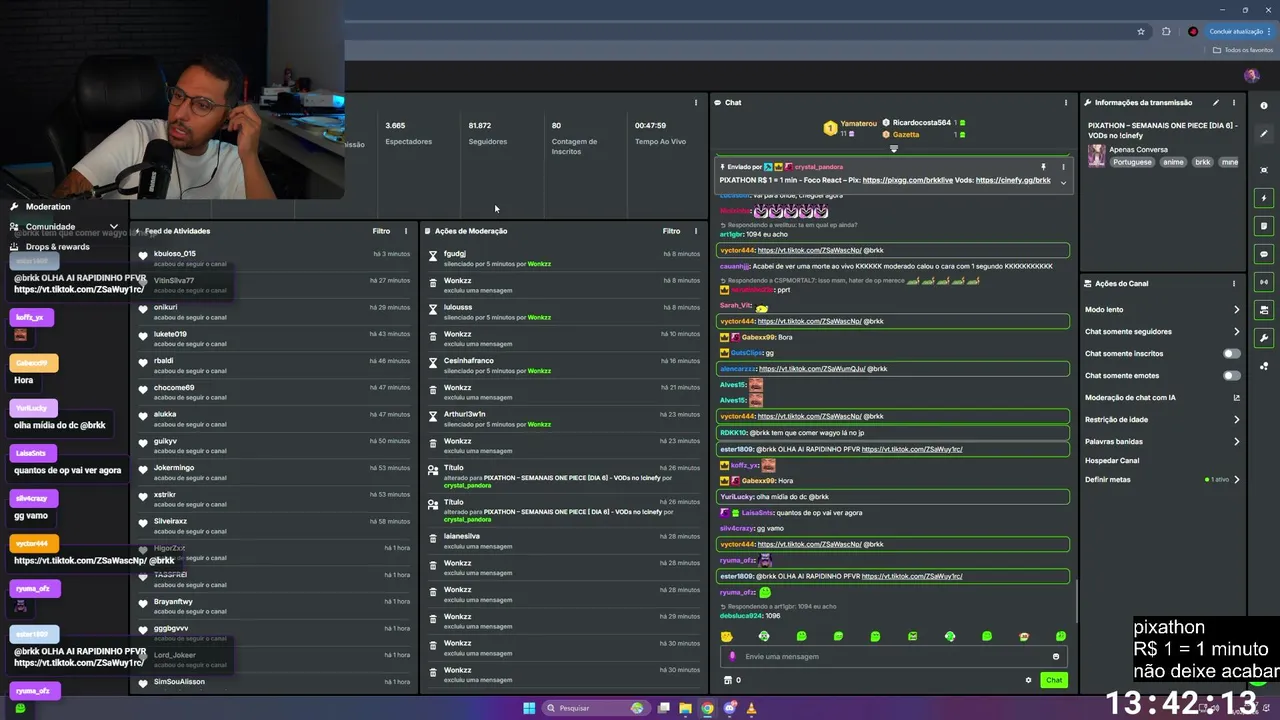The height and width of the screenshot is (720, 1280).
Task: Click the Portuguese tag
Action: pos(1132,162)
